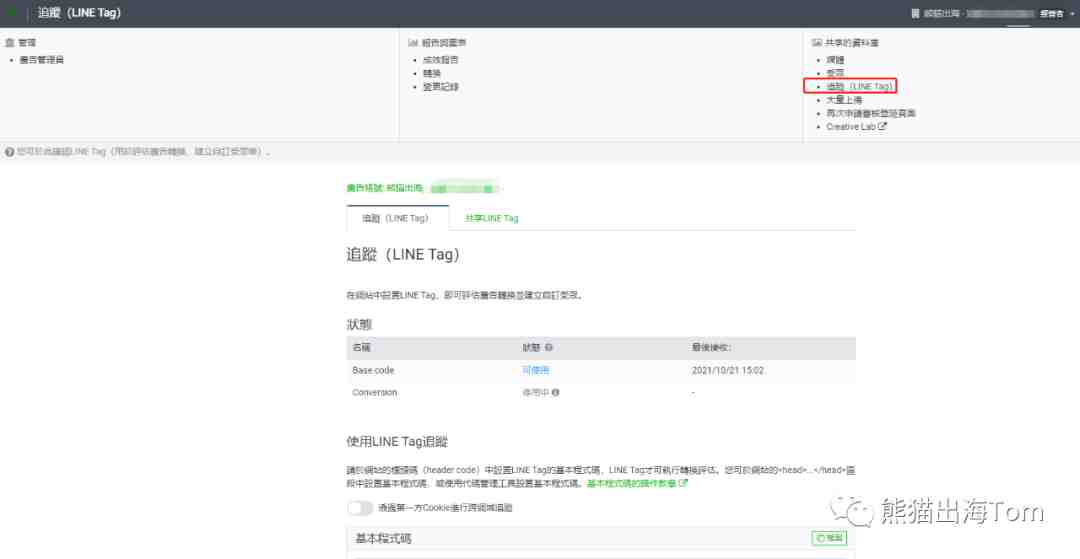This screenshot has width=1080, height=559.
Task: Open the base code tutorial green link
Action: pyautogui.click(x=637, y=483)
